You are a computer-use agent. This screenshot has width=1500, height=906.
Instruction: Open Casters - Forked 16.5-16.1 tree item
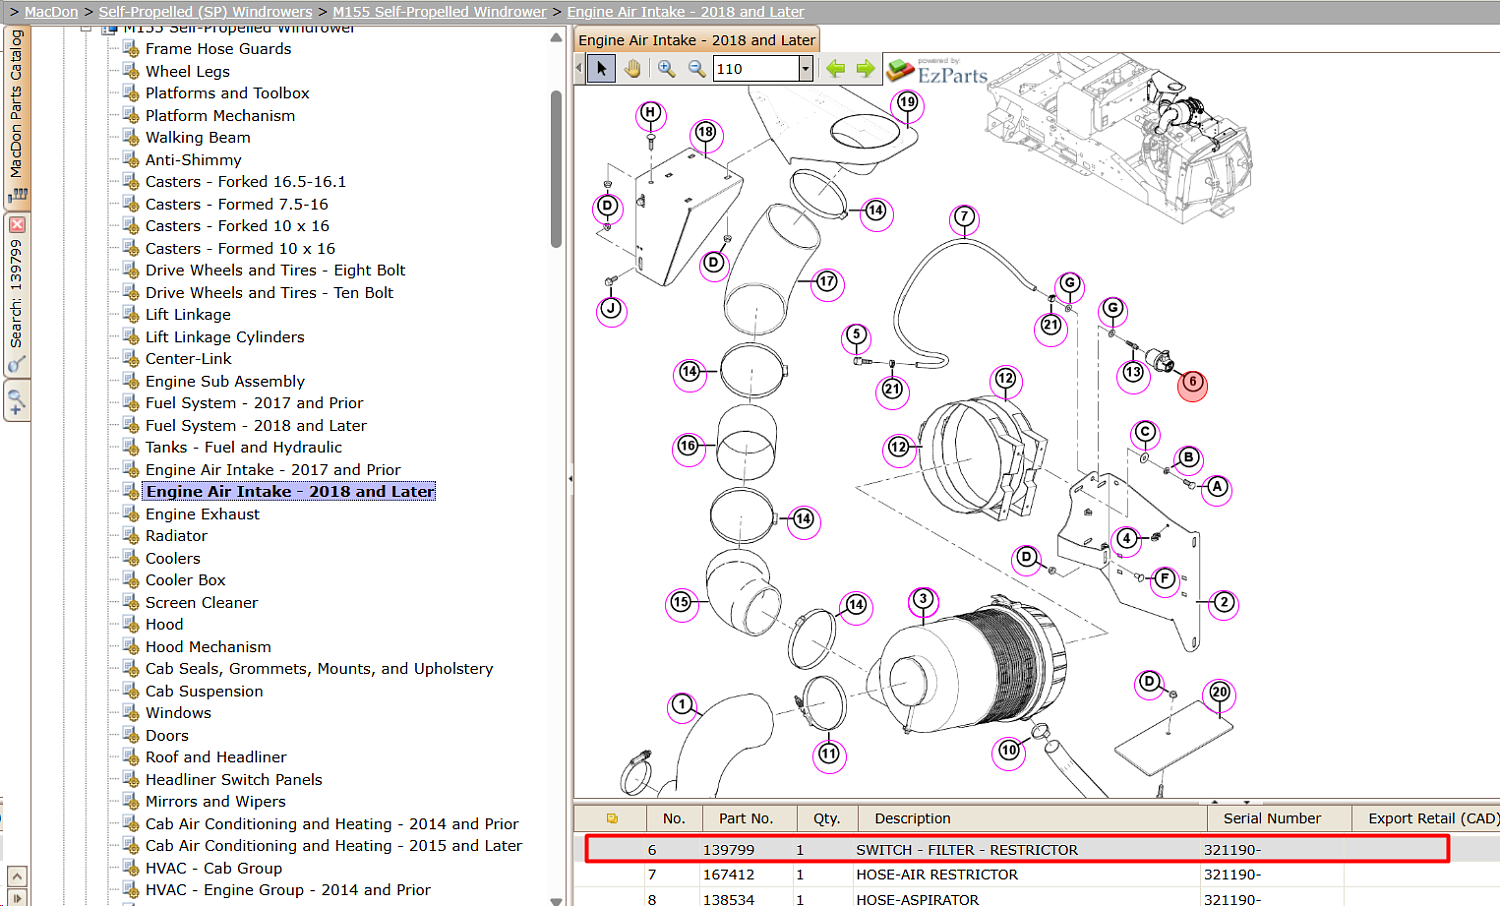pos(246,182)
